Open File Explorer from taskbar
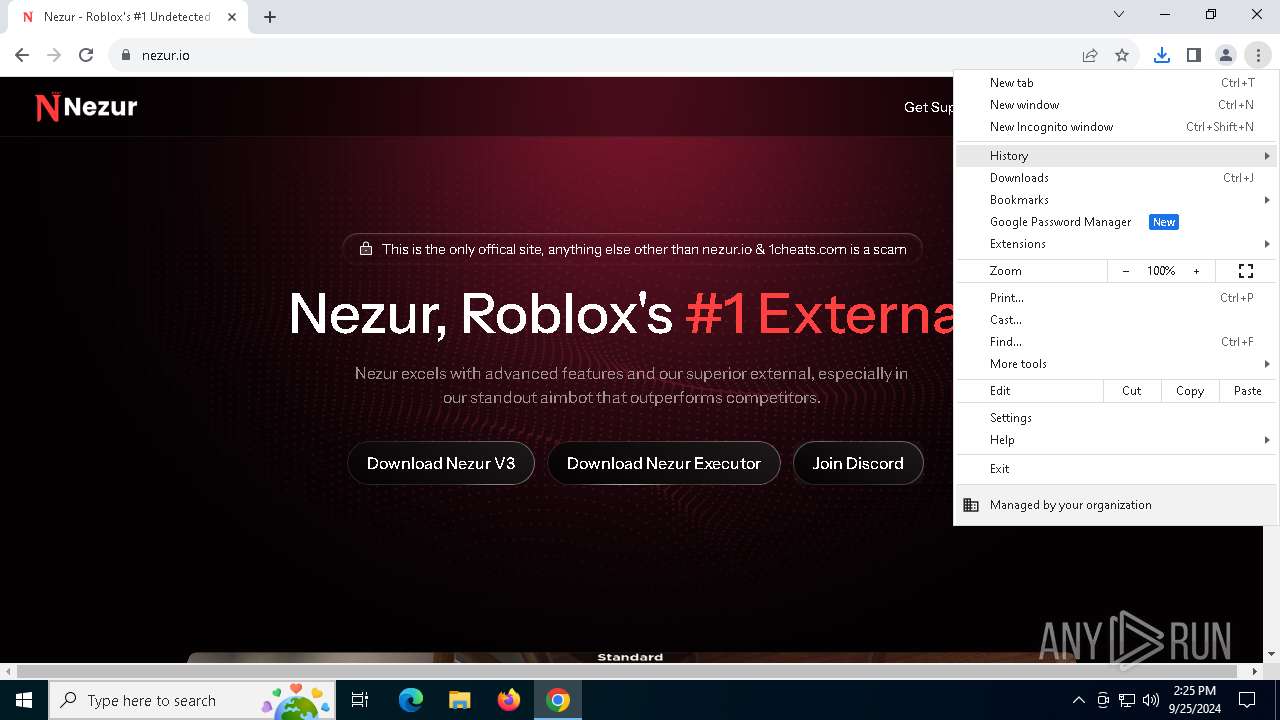 click(459, 700)
